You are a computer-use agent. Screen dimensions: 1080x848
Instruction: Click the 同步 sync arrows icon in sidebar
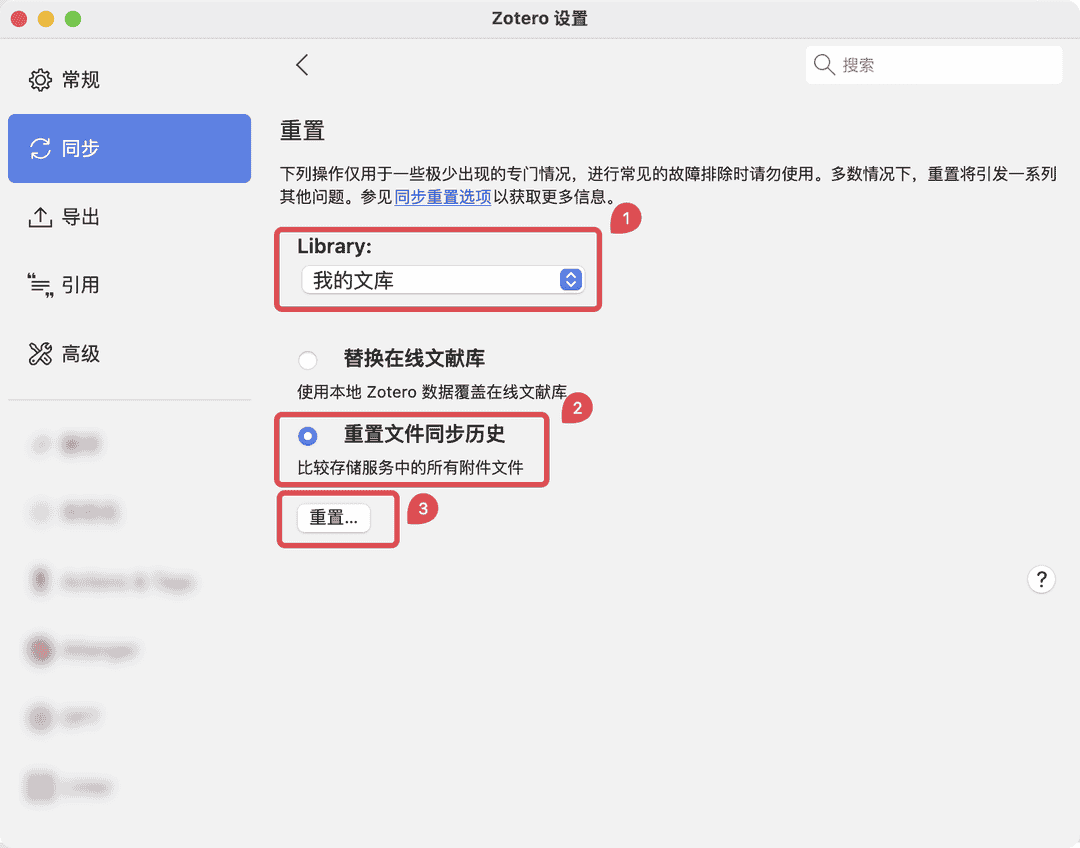pos(40,148)
